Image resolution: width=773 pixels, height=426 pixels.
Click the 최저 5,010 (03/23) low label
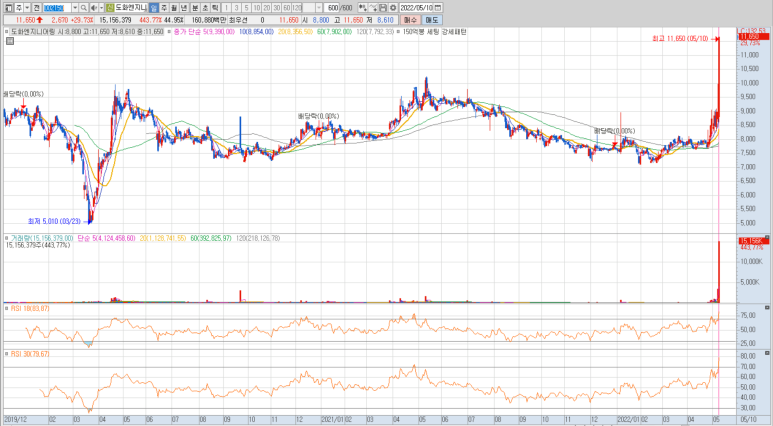54,221
